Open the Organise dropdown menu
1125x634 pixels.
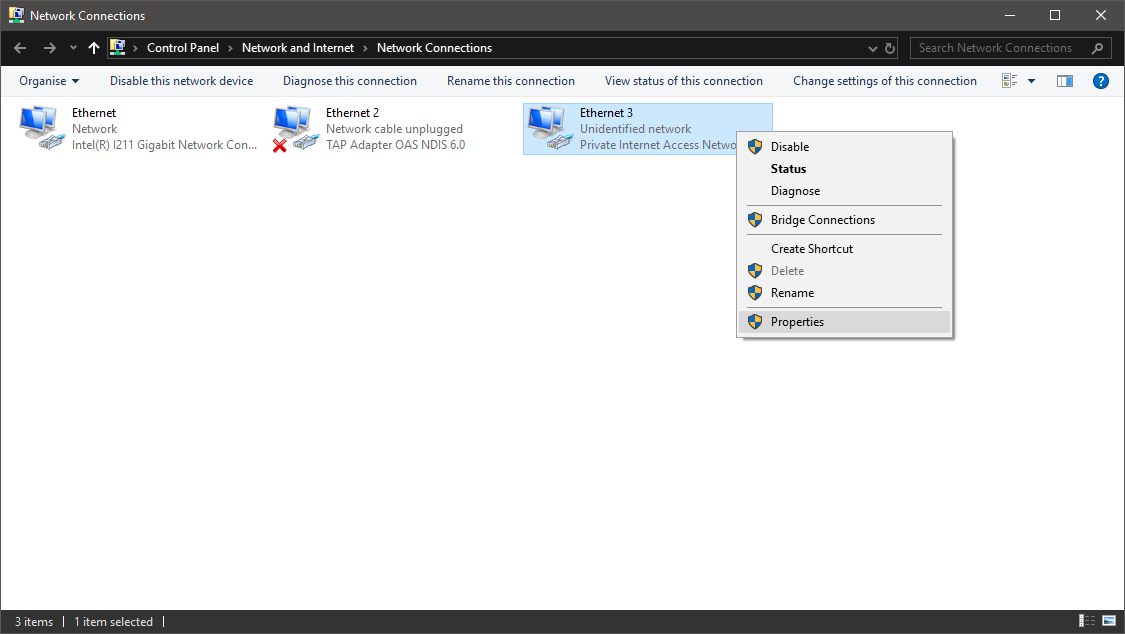49,81
